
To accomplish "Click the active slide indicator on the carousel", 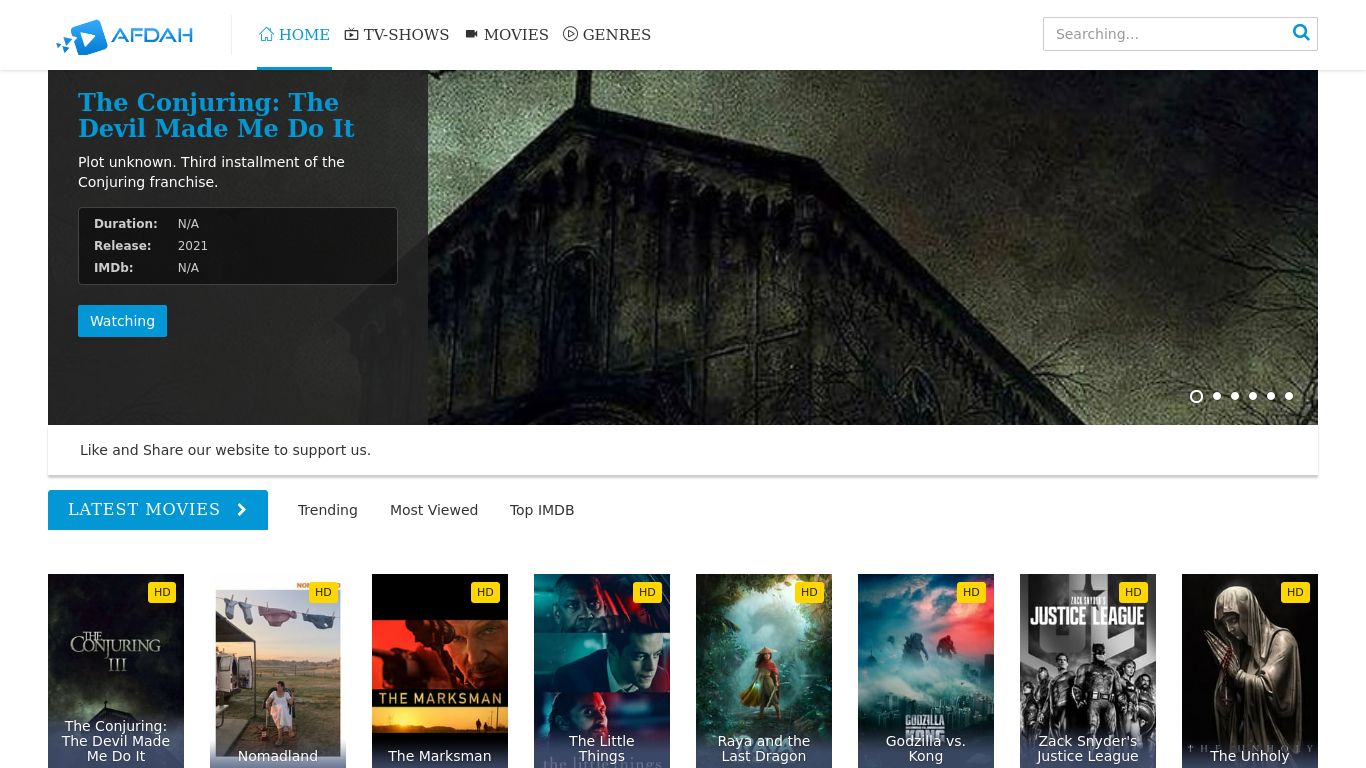I will pos(1196,396).
